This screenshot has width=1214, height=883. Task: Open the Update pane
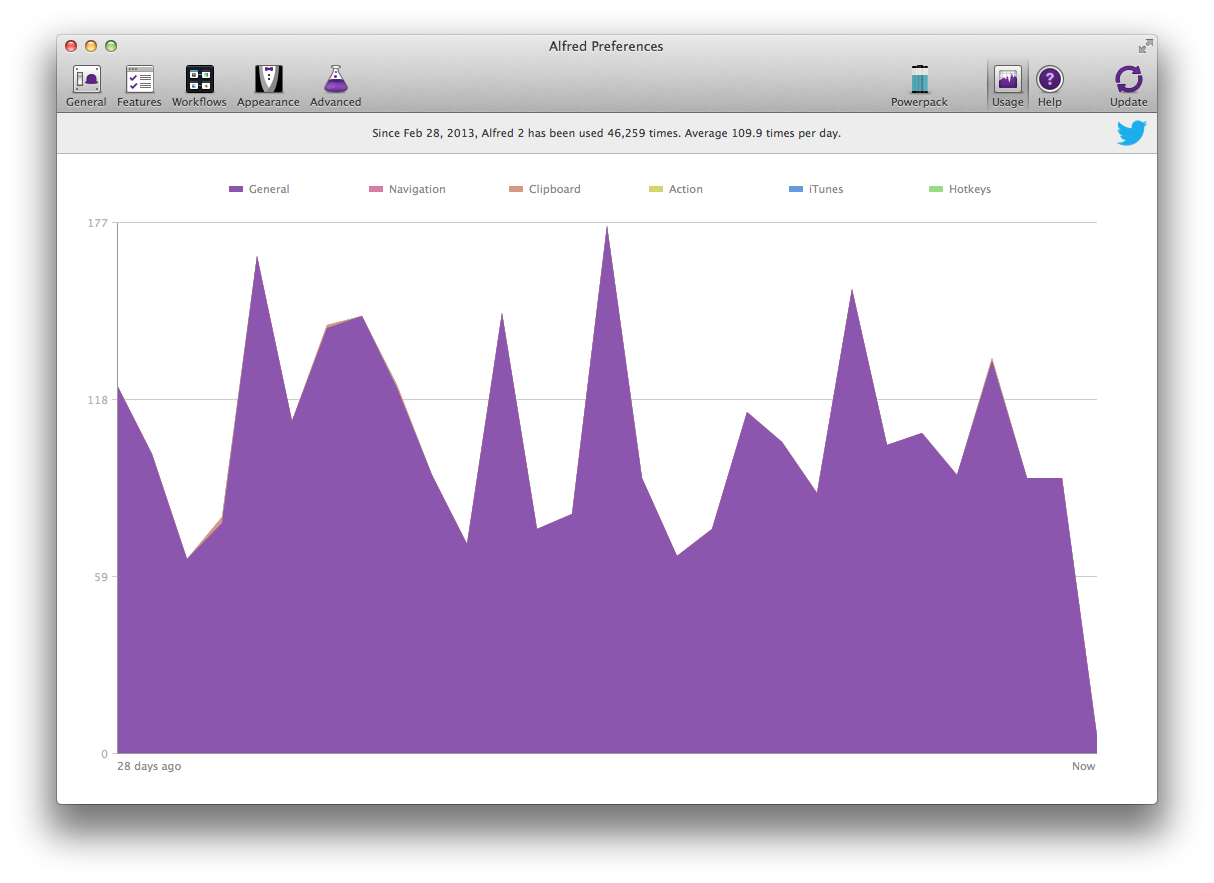tap(1128, 86)
